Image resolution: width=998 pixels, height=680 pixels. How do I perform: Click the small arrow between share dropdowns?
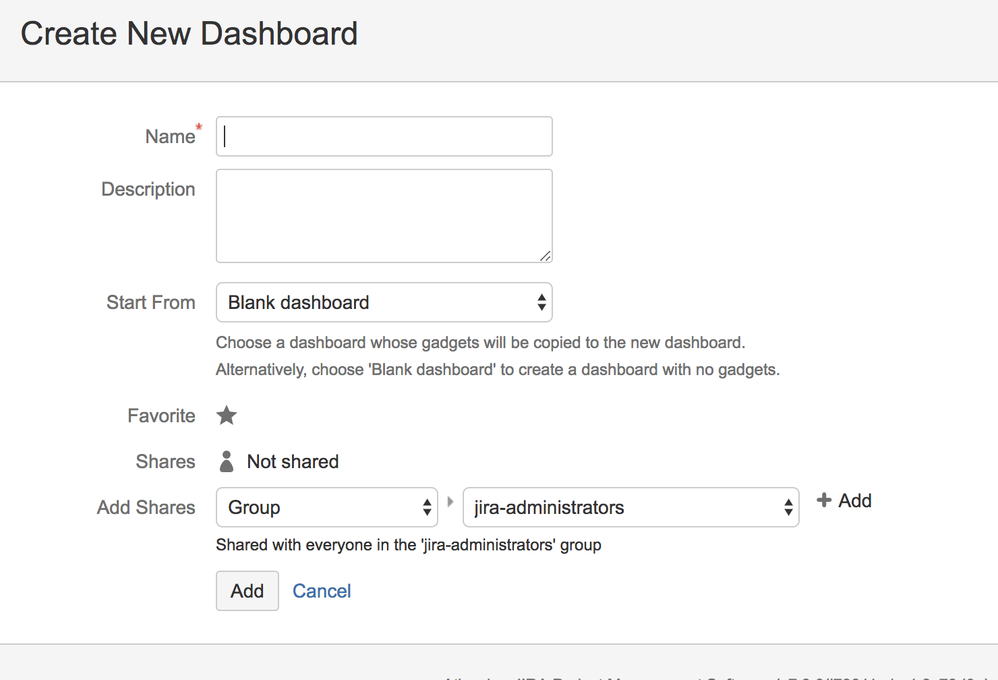coord(450,501)
